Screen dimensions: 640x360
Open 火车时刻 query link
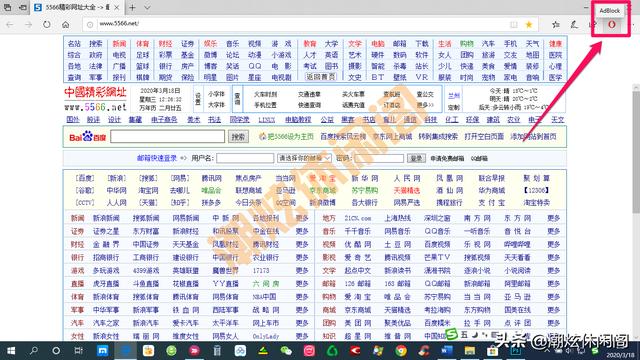(x=265, y=94)
